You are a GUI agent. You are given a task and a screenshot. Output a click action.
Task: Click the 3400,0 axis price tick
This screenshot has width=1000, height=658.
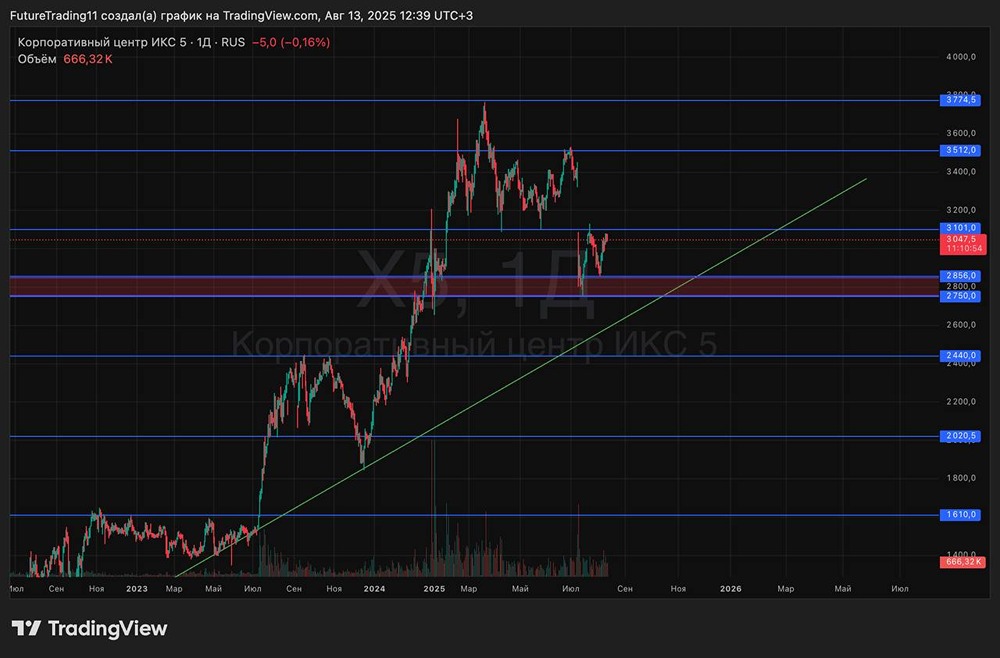pos(960,172)
